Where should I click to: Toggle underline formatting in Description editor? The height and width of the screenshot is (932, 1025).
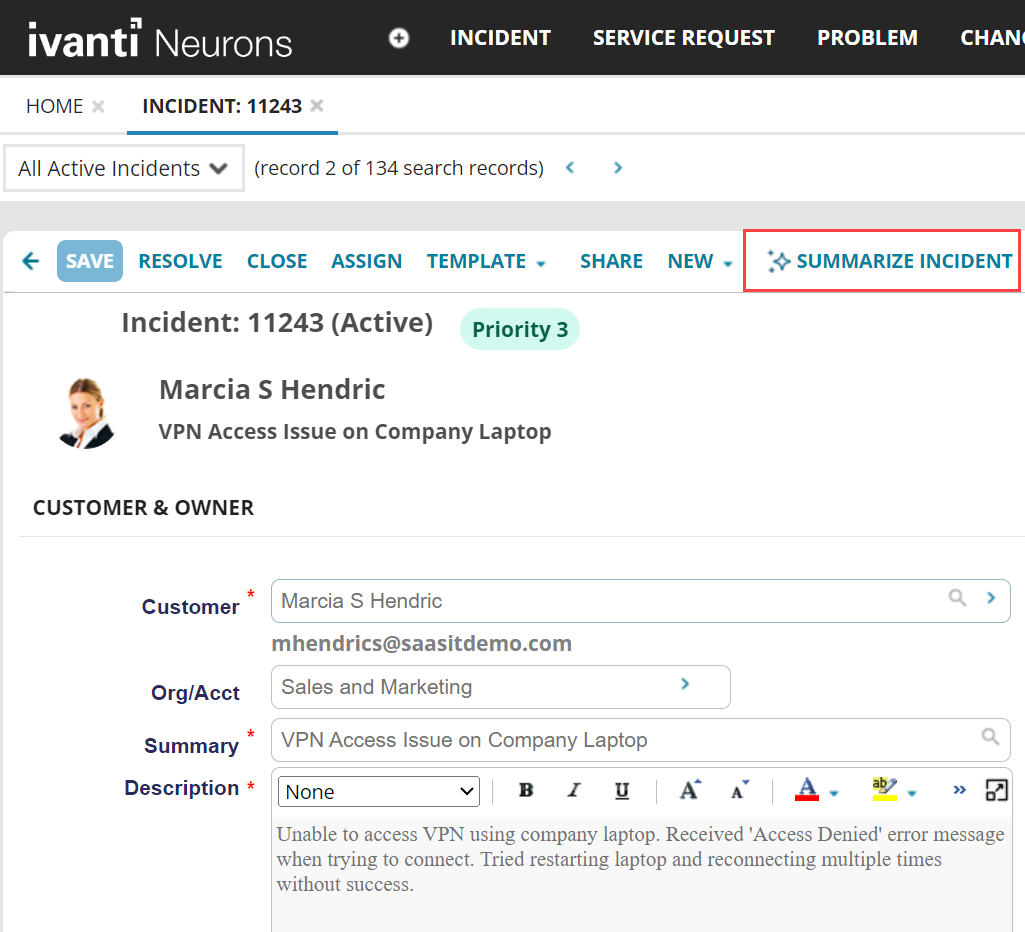(x=622, y=791)
